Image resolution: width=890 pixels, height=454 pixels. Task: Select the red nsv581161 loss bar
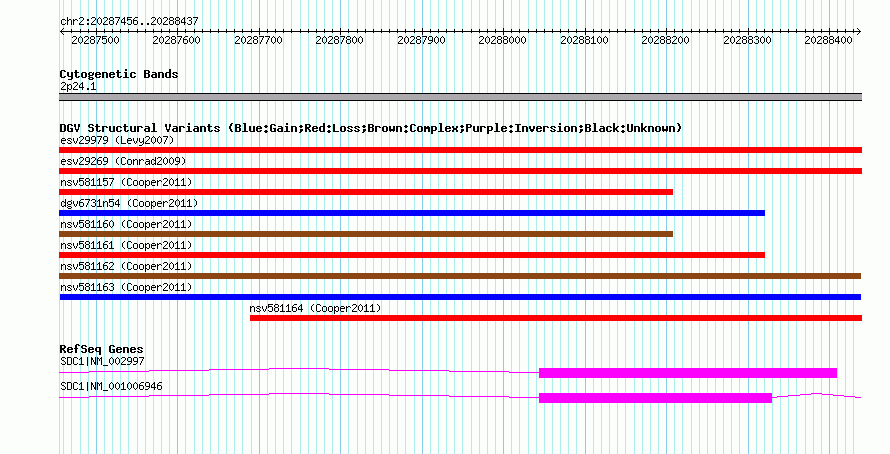point(412,255)
